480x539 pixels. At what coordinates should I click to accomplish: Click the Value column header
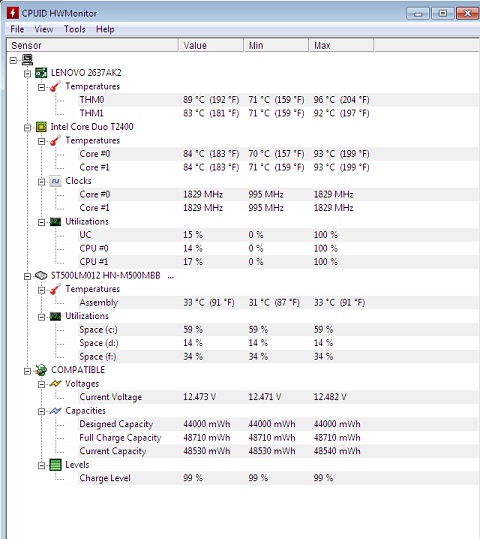211,45
